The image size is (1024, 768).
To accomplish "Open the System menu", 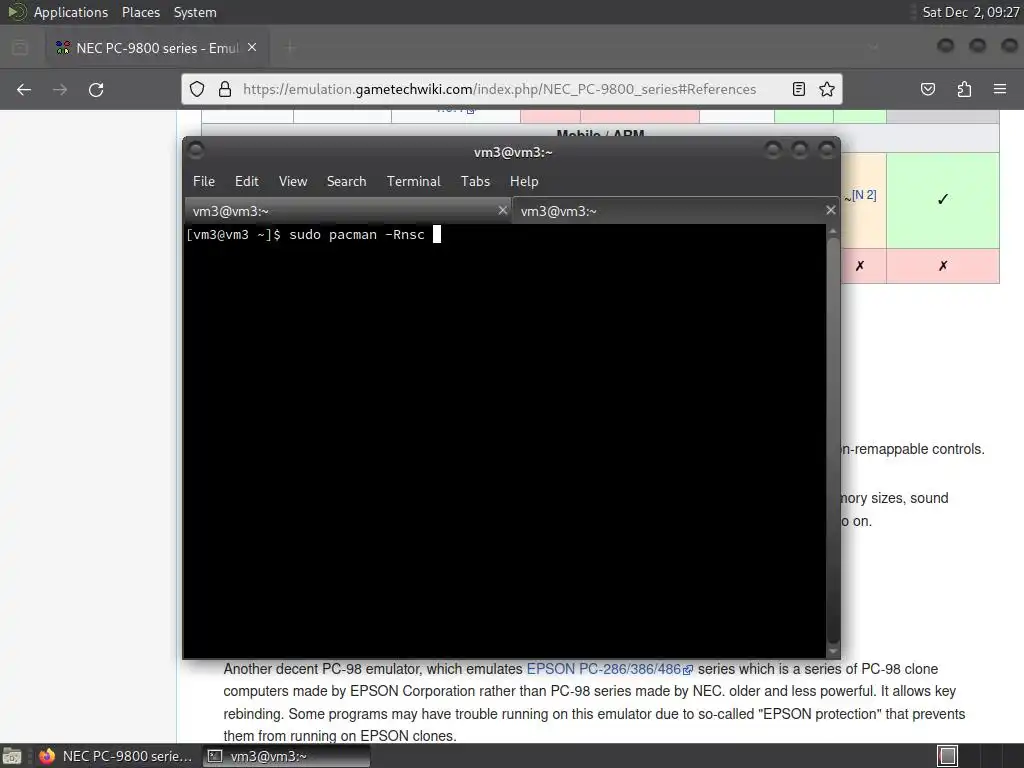I will (x=195, y=12).
